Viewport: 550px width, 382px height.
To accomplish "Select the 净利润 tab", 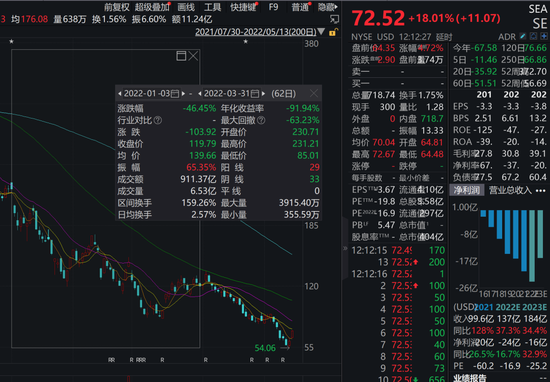I will 467,190.
